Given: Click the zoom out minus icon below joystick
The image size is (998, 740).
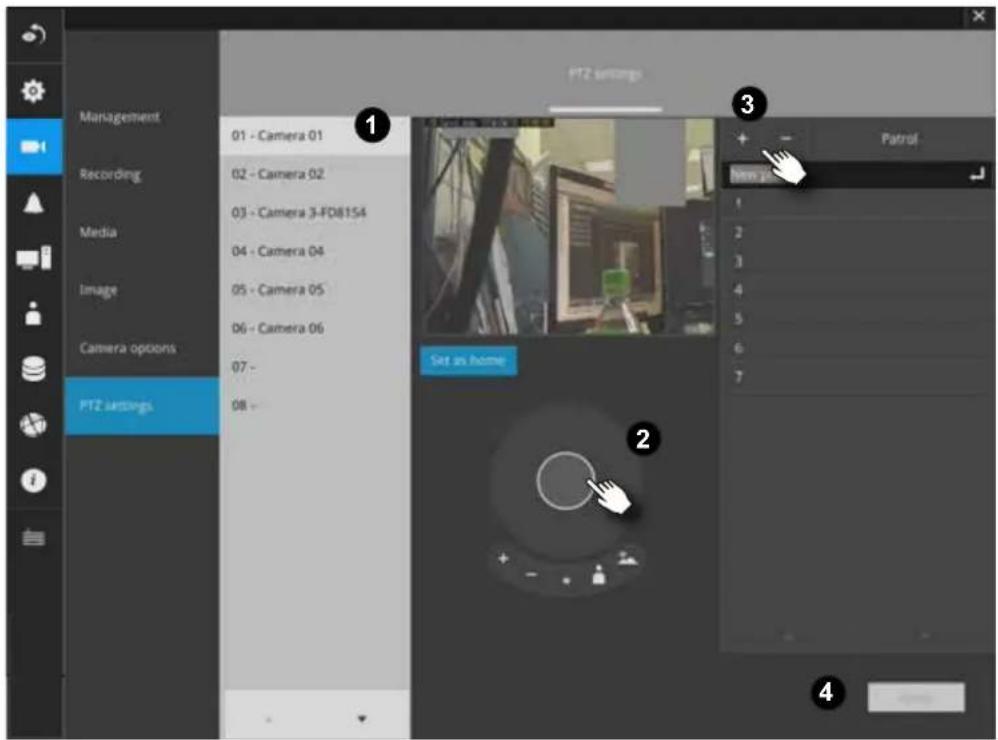Looking at the screenshot, I should coord(531,575).
